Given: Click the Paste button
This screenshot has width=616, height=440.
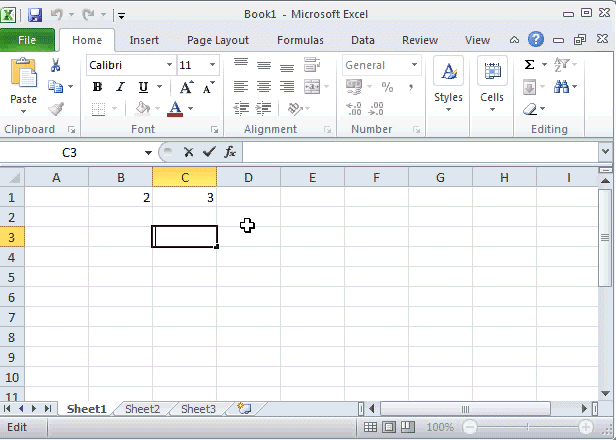Looking at the screenshot, I should coord(23,83).
